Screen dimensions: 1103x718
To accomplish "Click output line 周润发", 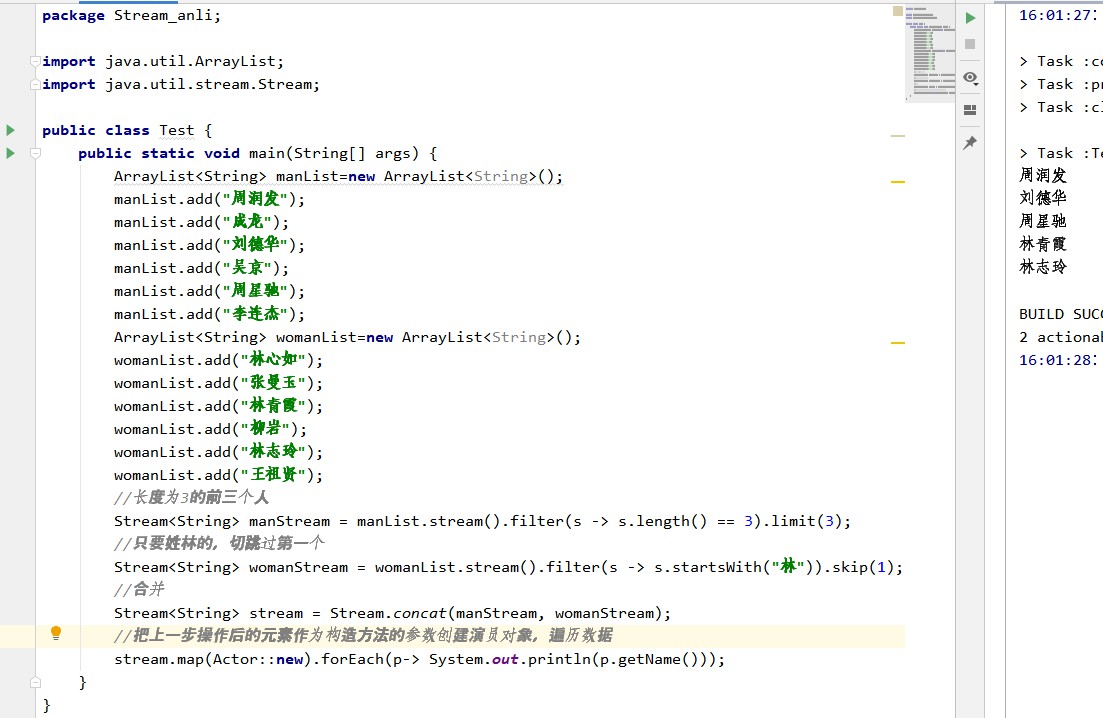I will tap(1043, 175).
